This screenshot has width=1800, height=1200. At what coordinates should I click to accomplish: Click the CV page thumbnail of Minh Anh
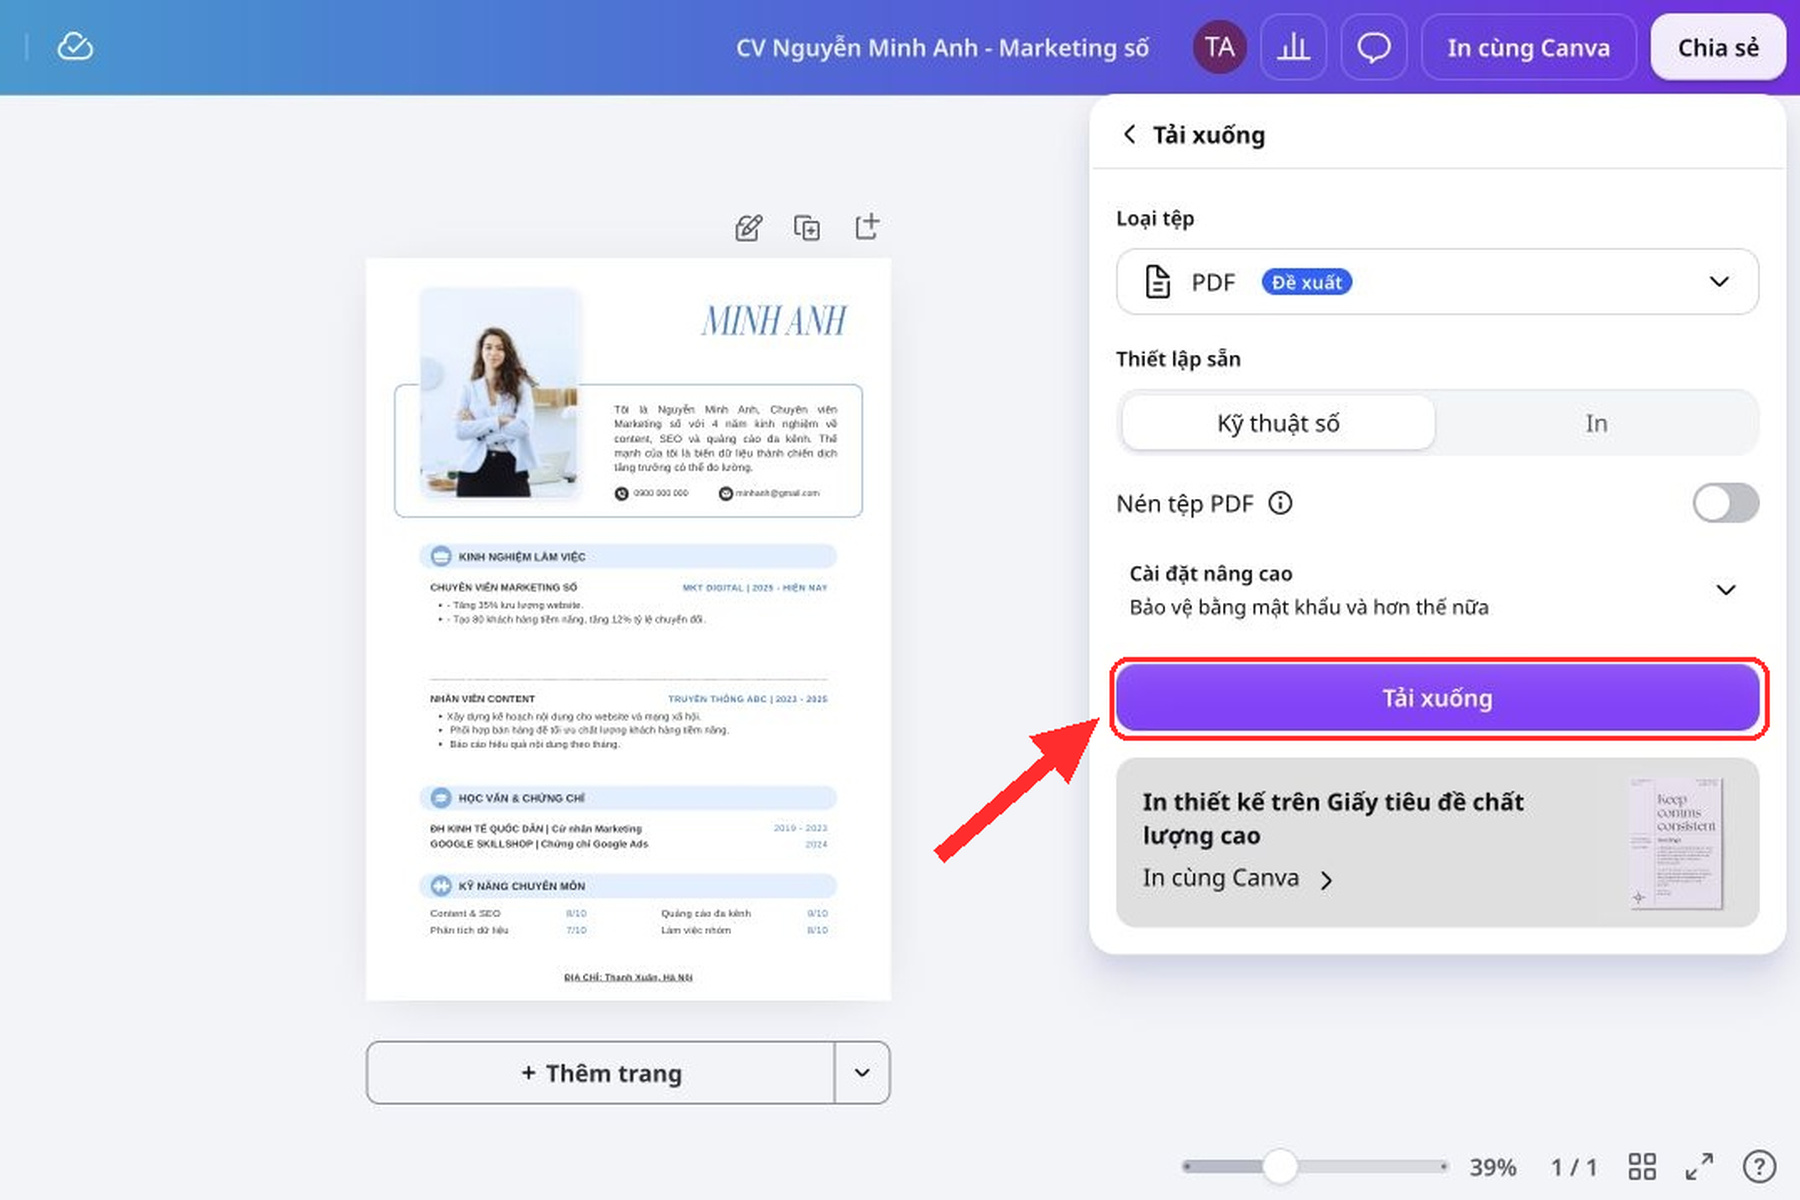click(x=628, y=629)
